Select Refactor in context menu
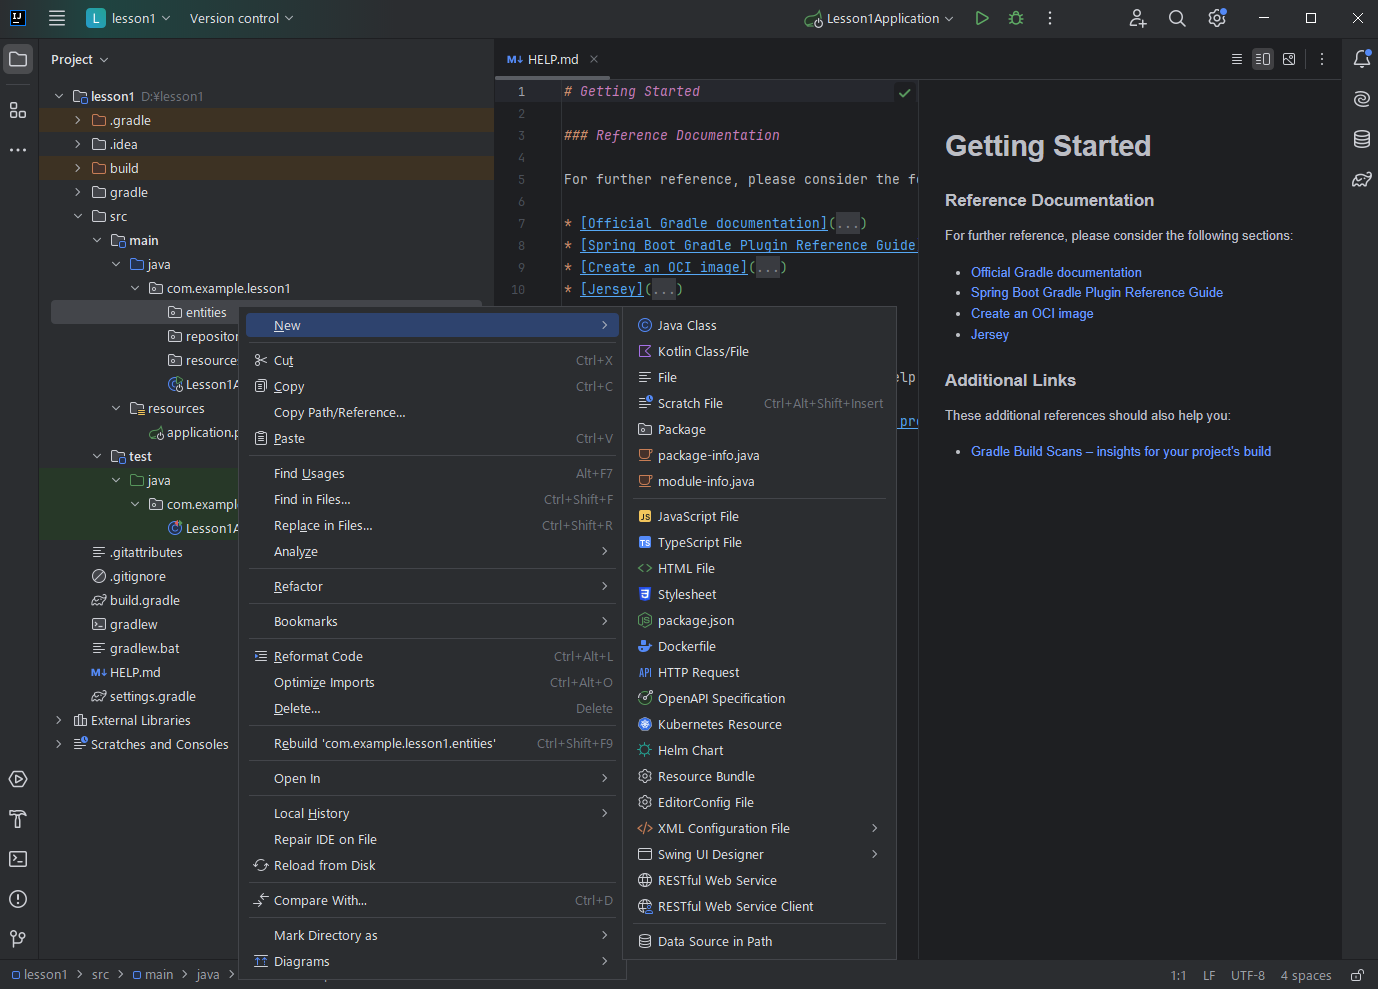The height and width of the screenshot is (989, 1378). point(432,586)
